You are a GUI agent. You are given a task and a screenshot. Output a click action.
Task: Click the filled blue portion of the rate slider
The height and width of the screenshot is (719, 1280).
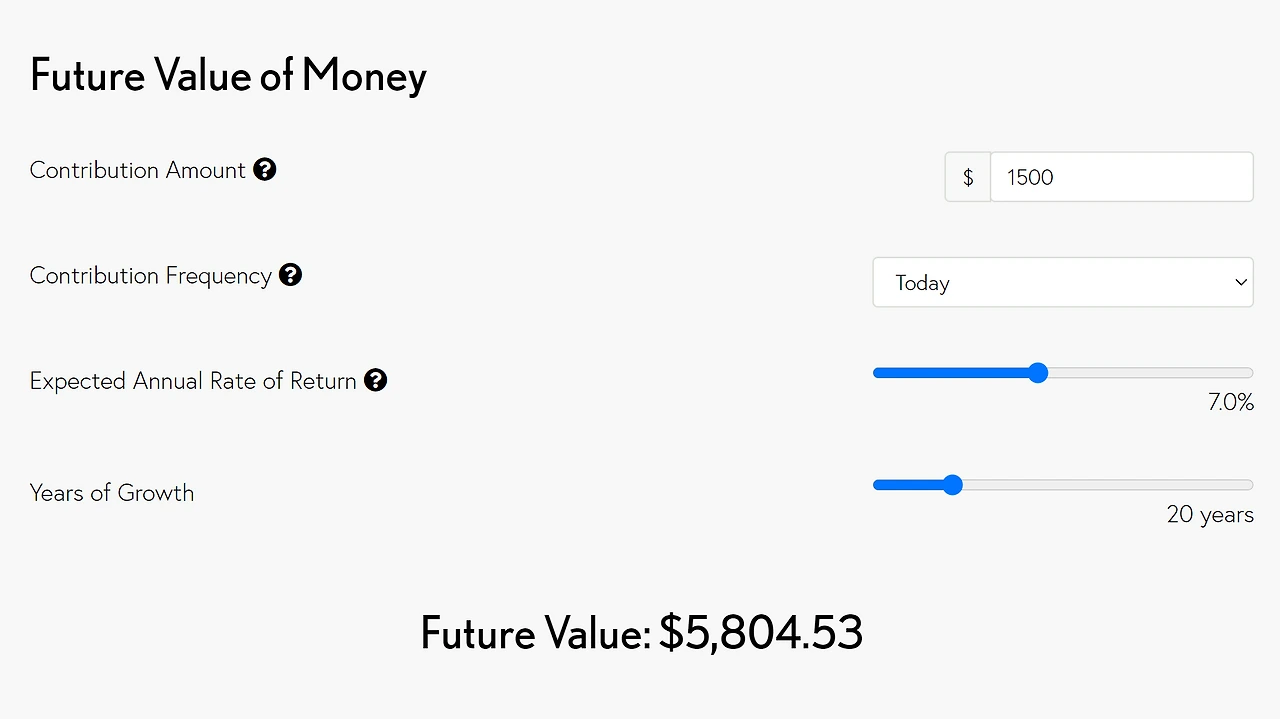coord(950,373)
